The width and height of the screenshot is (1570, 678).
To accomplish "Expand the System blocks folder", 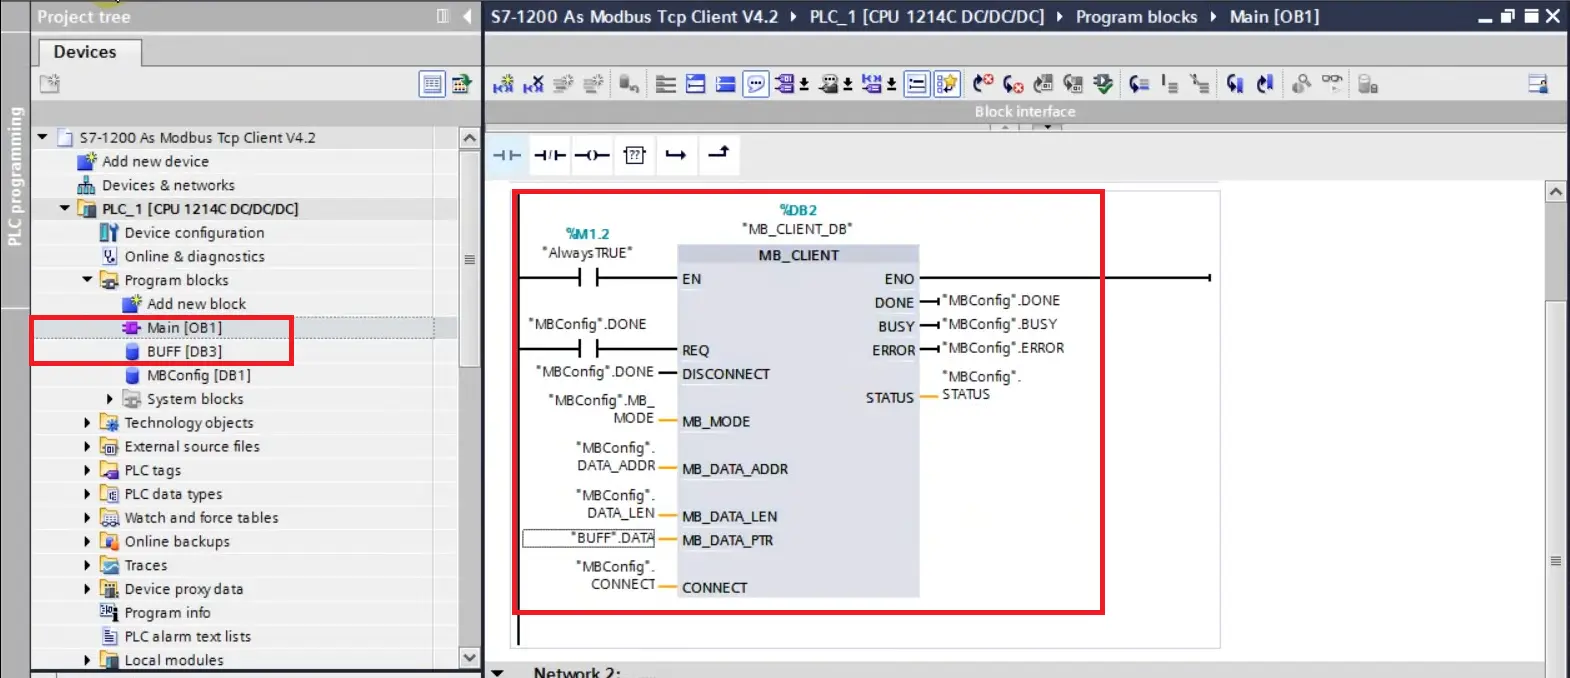I will [x=109, y=399].
